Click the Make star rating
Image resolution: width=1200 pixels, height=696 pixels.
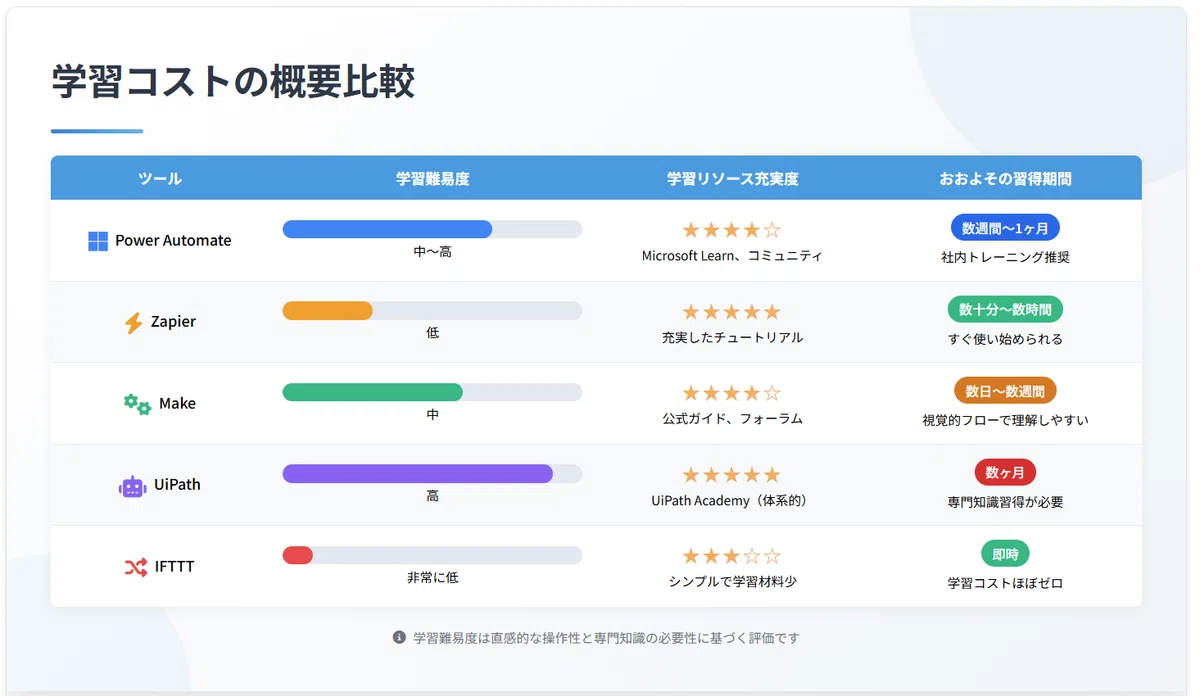[731, 394]
